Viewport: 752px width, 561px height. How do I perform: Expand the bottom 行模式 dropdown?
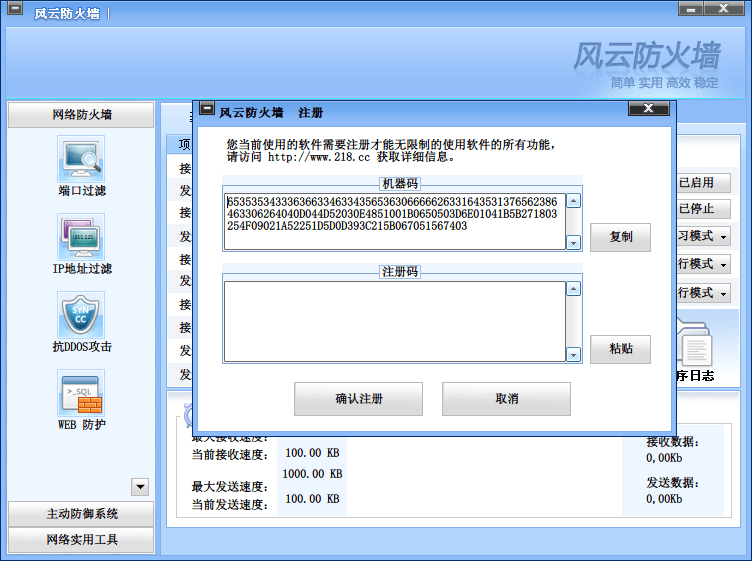[703, 293]
